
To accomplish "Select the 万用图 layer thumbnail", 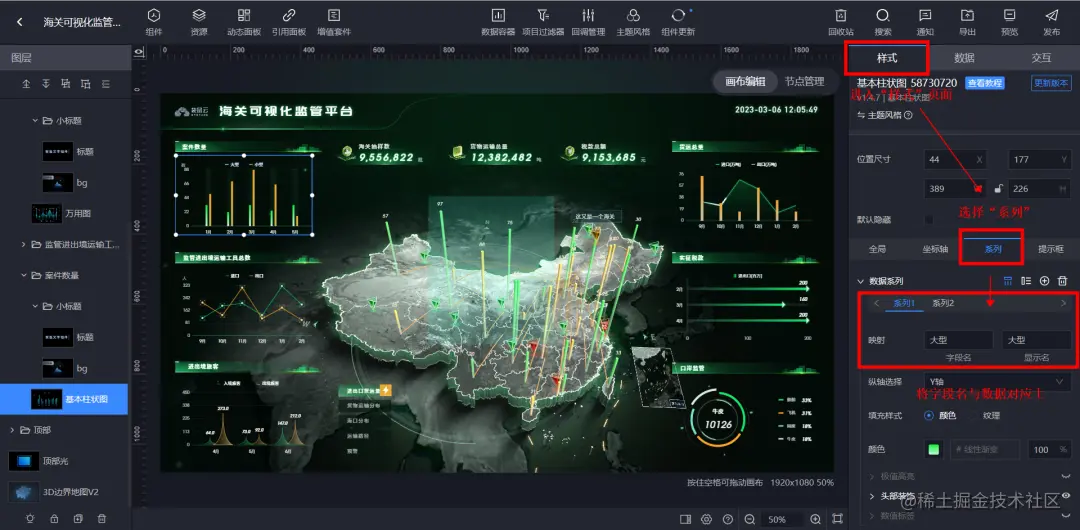I will [47, 214].
